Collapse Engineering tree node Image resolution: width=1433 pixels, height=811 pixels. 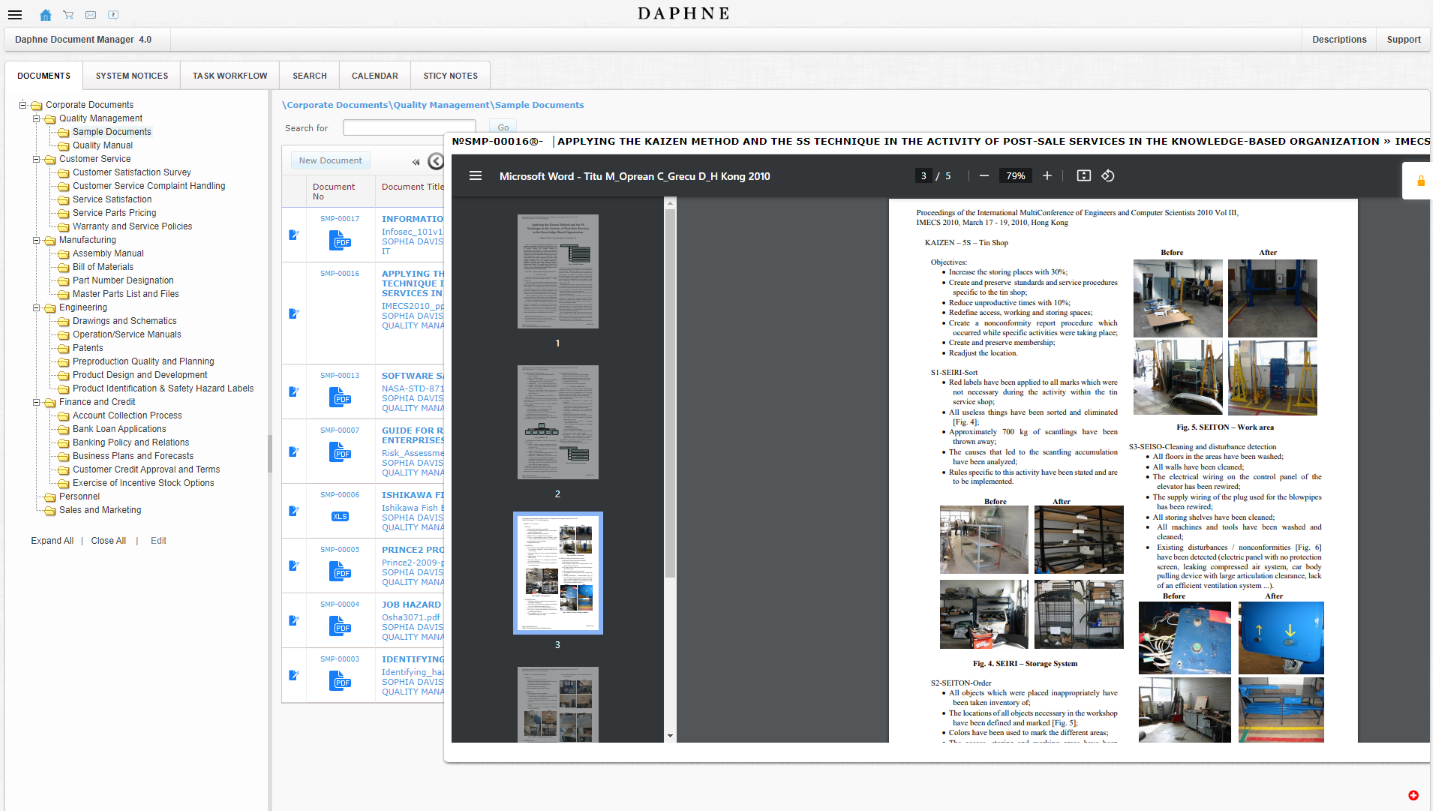[36, 307]
